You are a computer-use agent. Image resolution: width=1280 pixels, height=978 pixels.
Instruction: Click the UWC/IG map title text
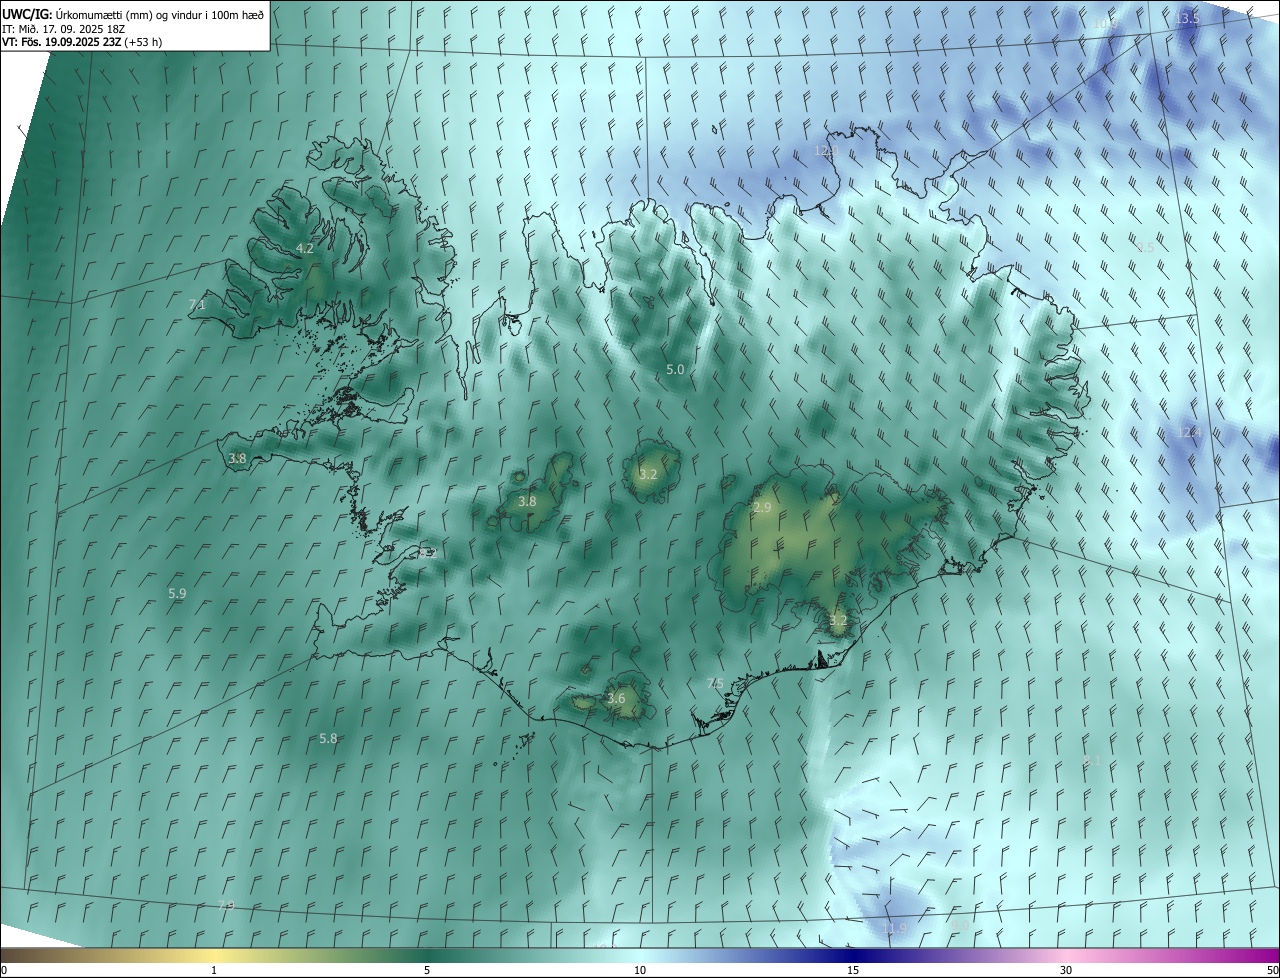click(133, 13)
